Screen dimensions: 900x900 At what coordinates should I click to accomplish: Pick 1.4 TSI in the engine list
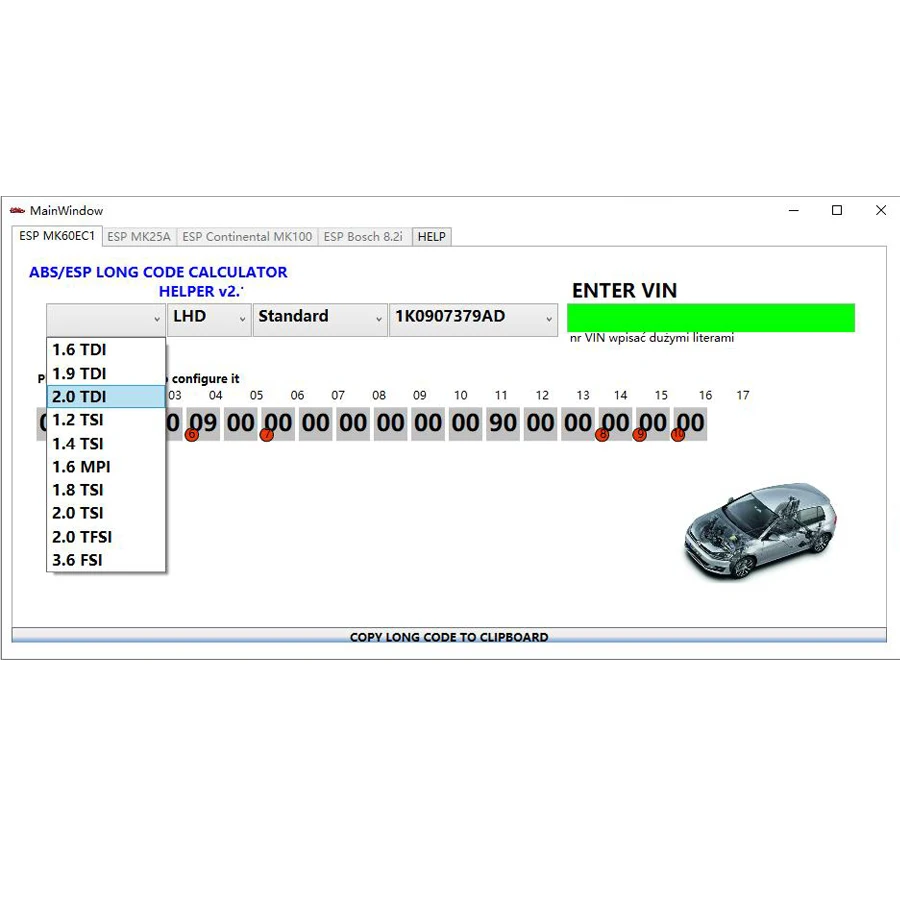[x=106, y=444]
